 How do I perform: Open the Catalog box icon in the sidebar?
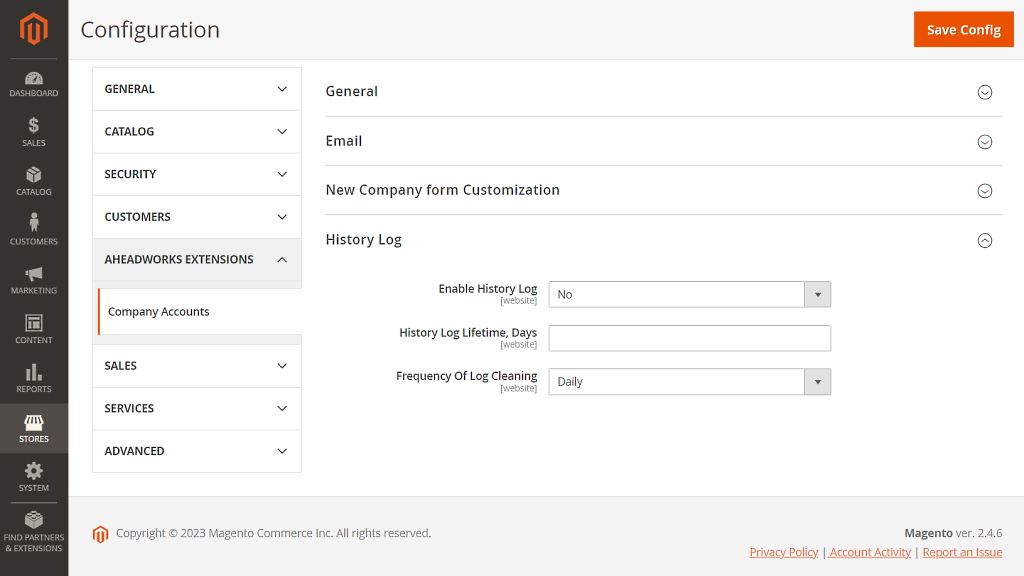click(x=34, y=182)
